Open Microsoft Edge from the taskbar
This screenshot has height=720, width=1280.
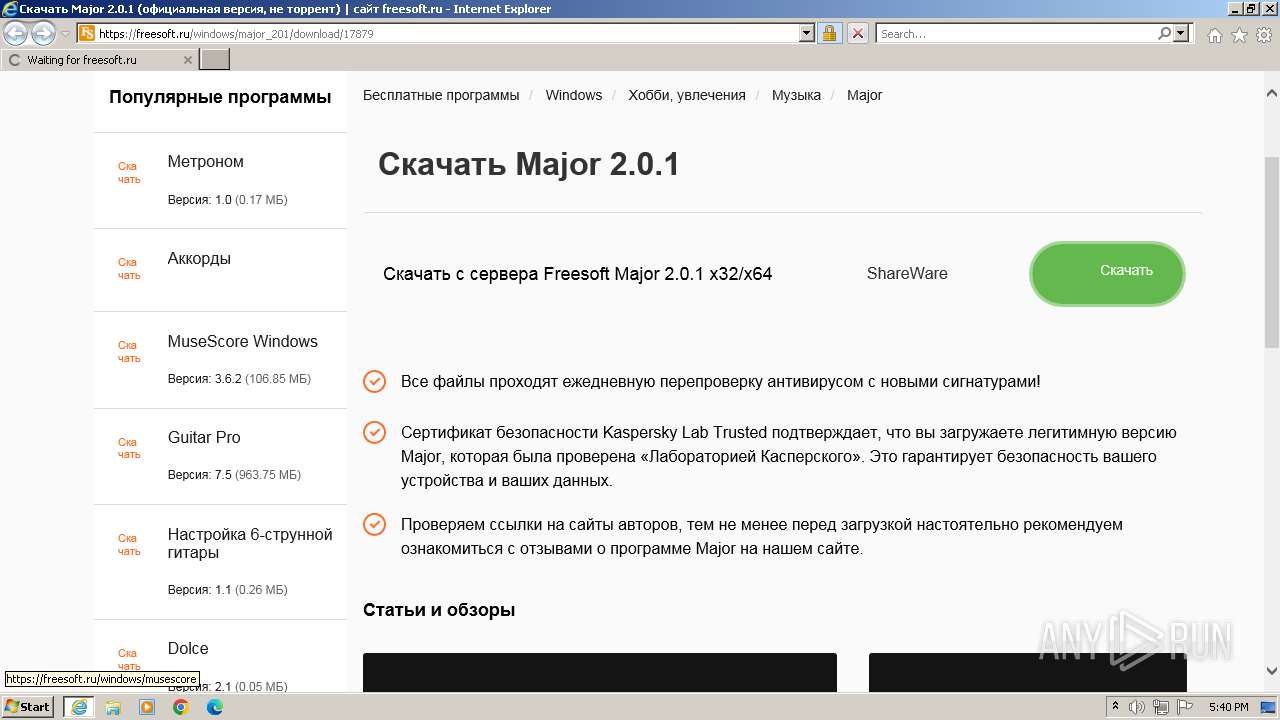215,707
